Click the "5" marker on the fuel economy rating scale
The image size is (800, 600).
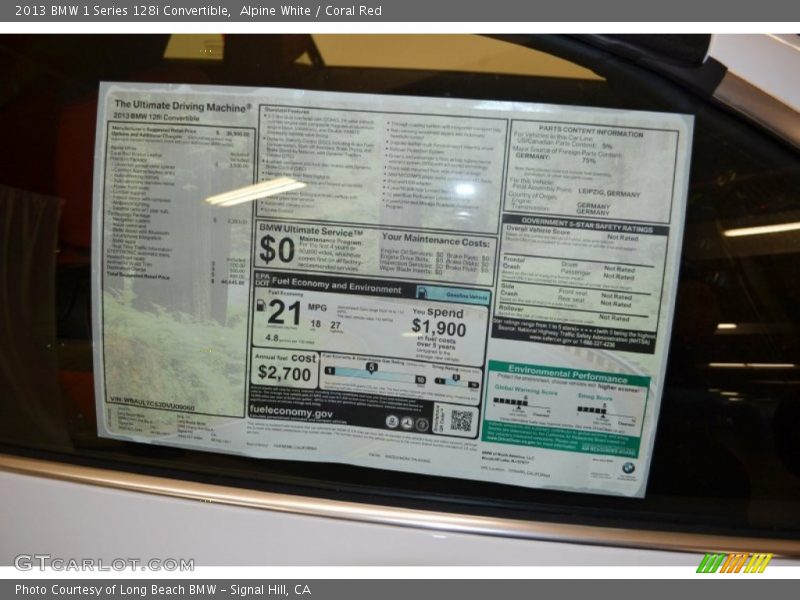371,367
